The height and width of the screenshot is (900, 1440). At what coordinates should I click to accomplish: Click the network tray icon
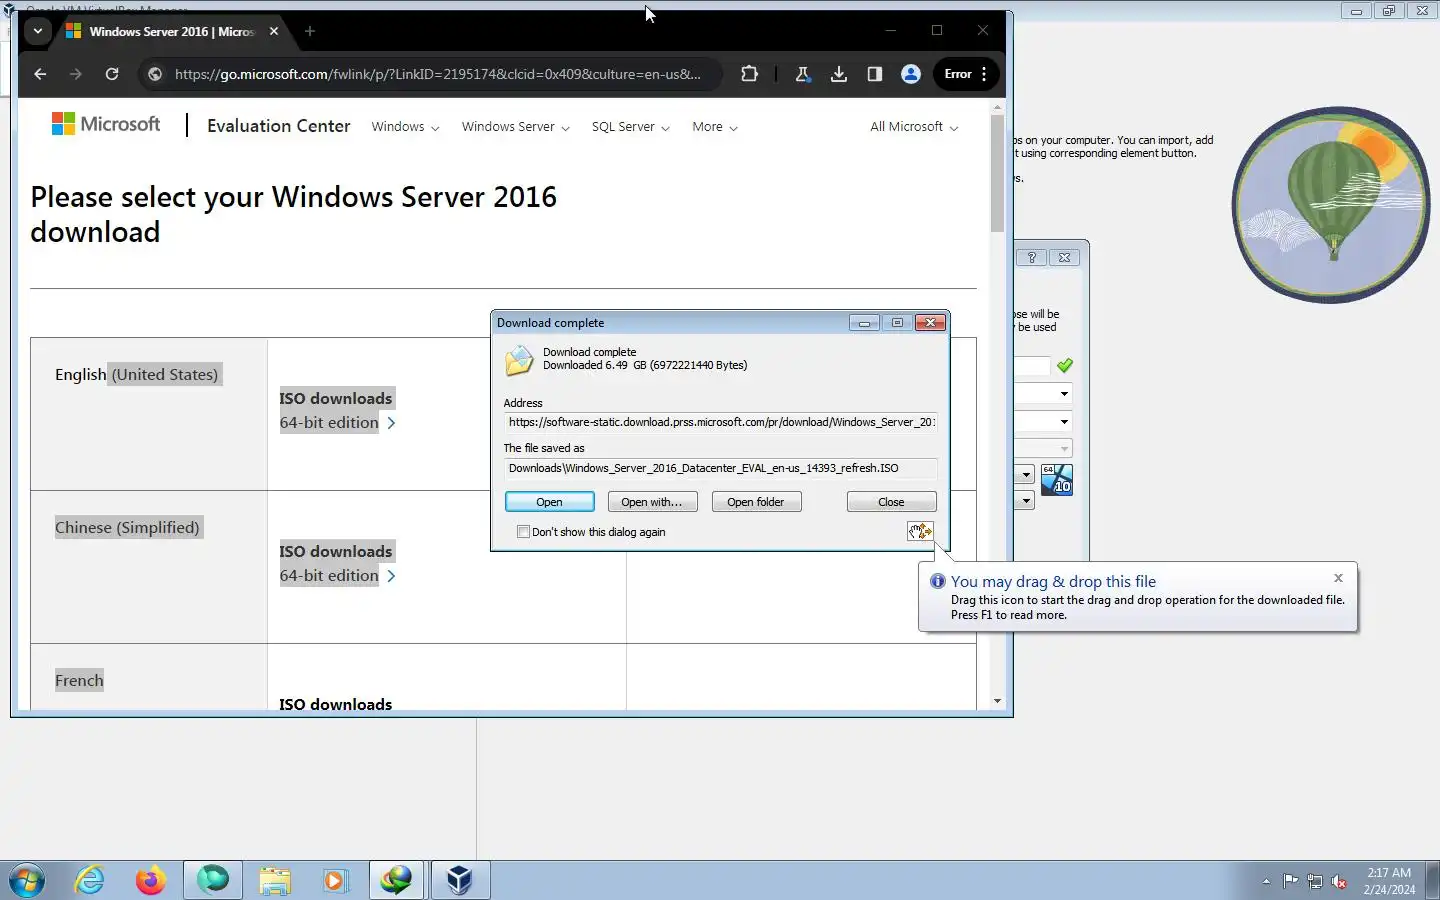pos(1315,881)
